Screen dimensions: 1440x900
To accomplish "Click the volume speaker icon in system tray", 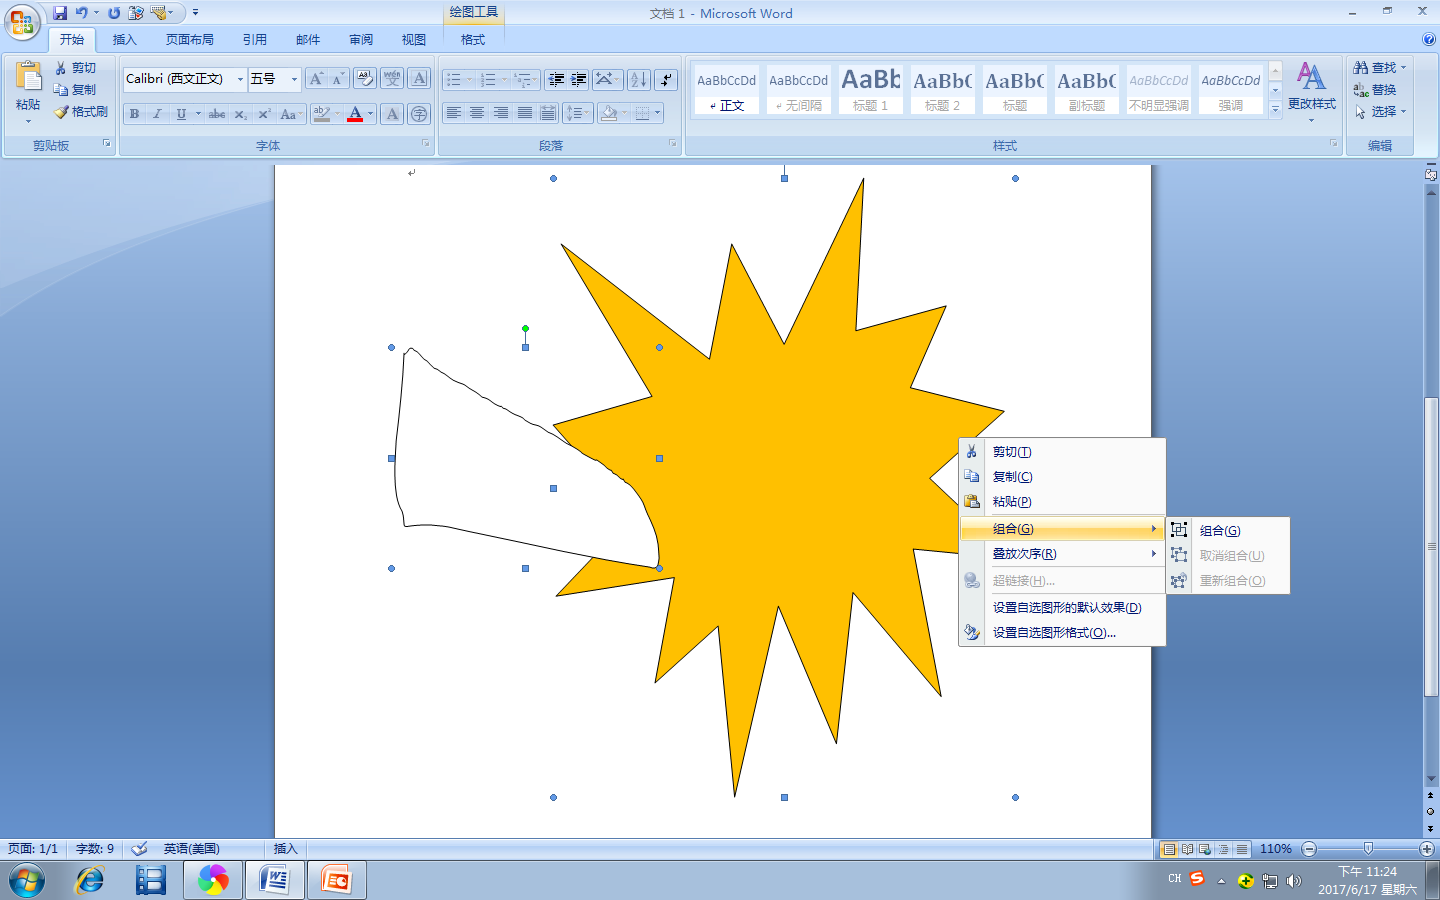I will (x=1294, y=881).
